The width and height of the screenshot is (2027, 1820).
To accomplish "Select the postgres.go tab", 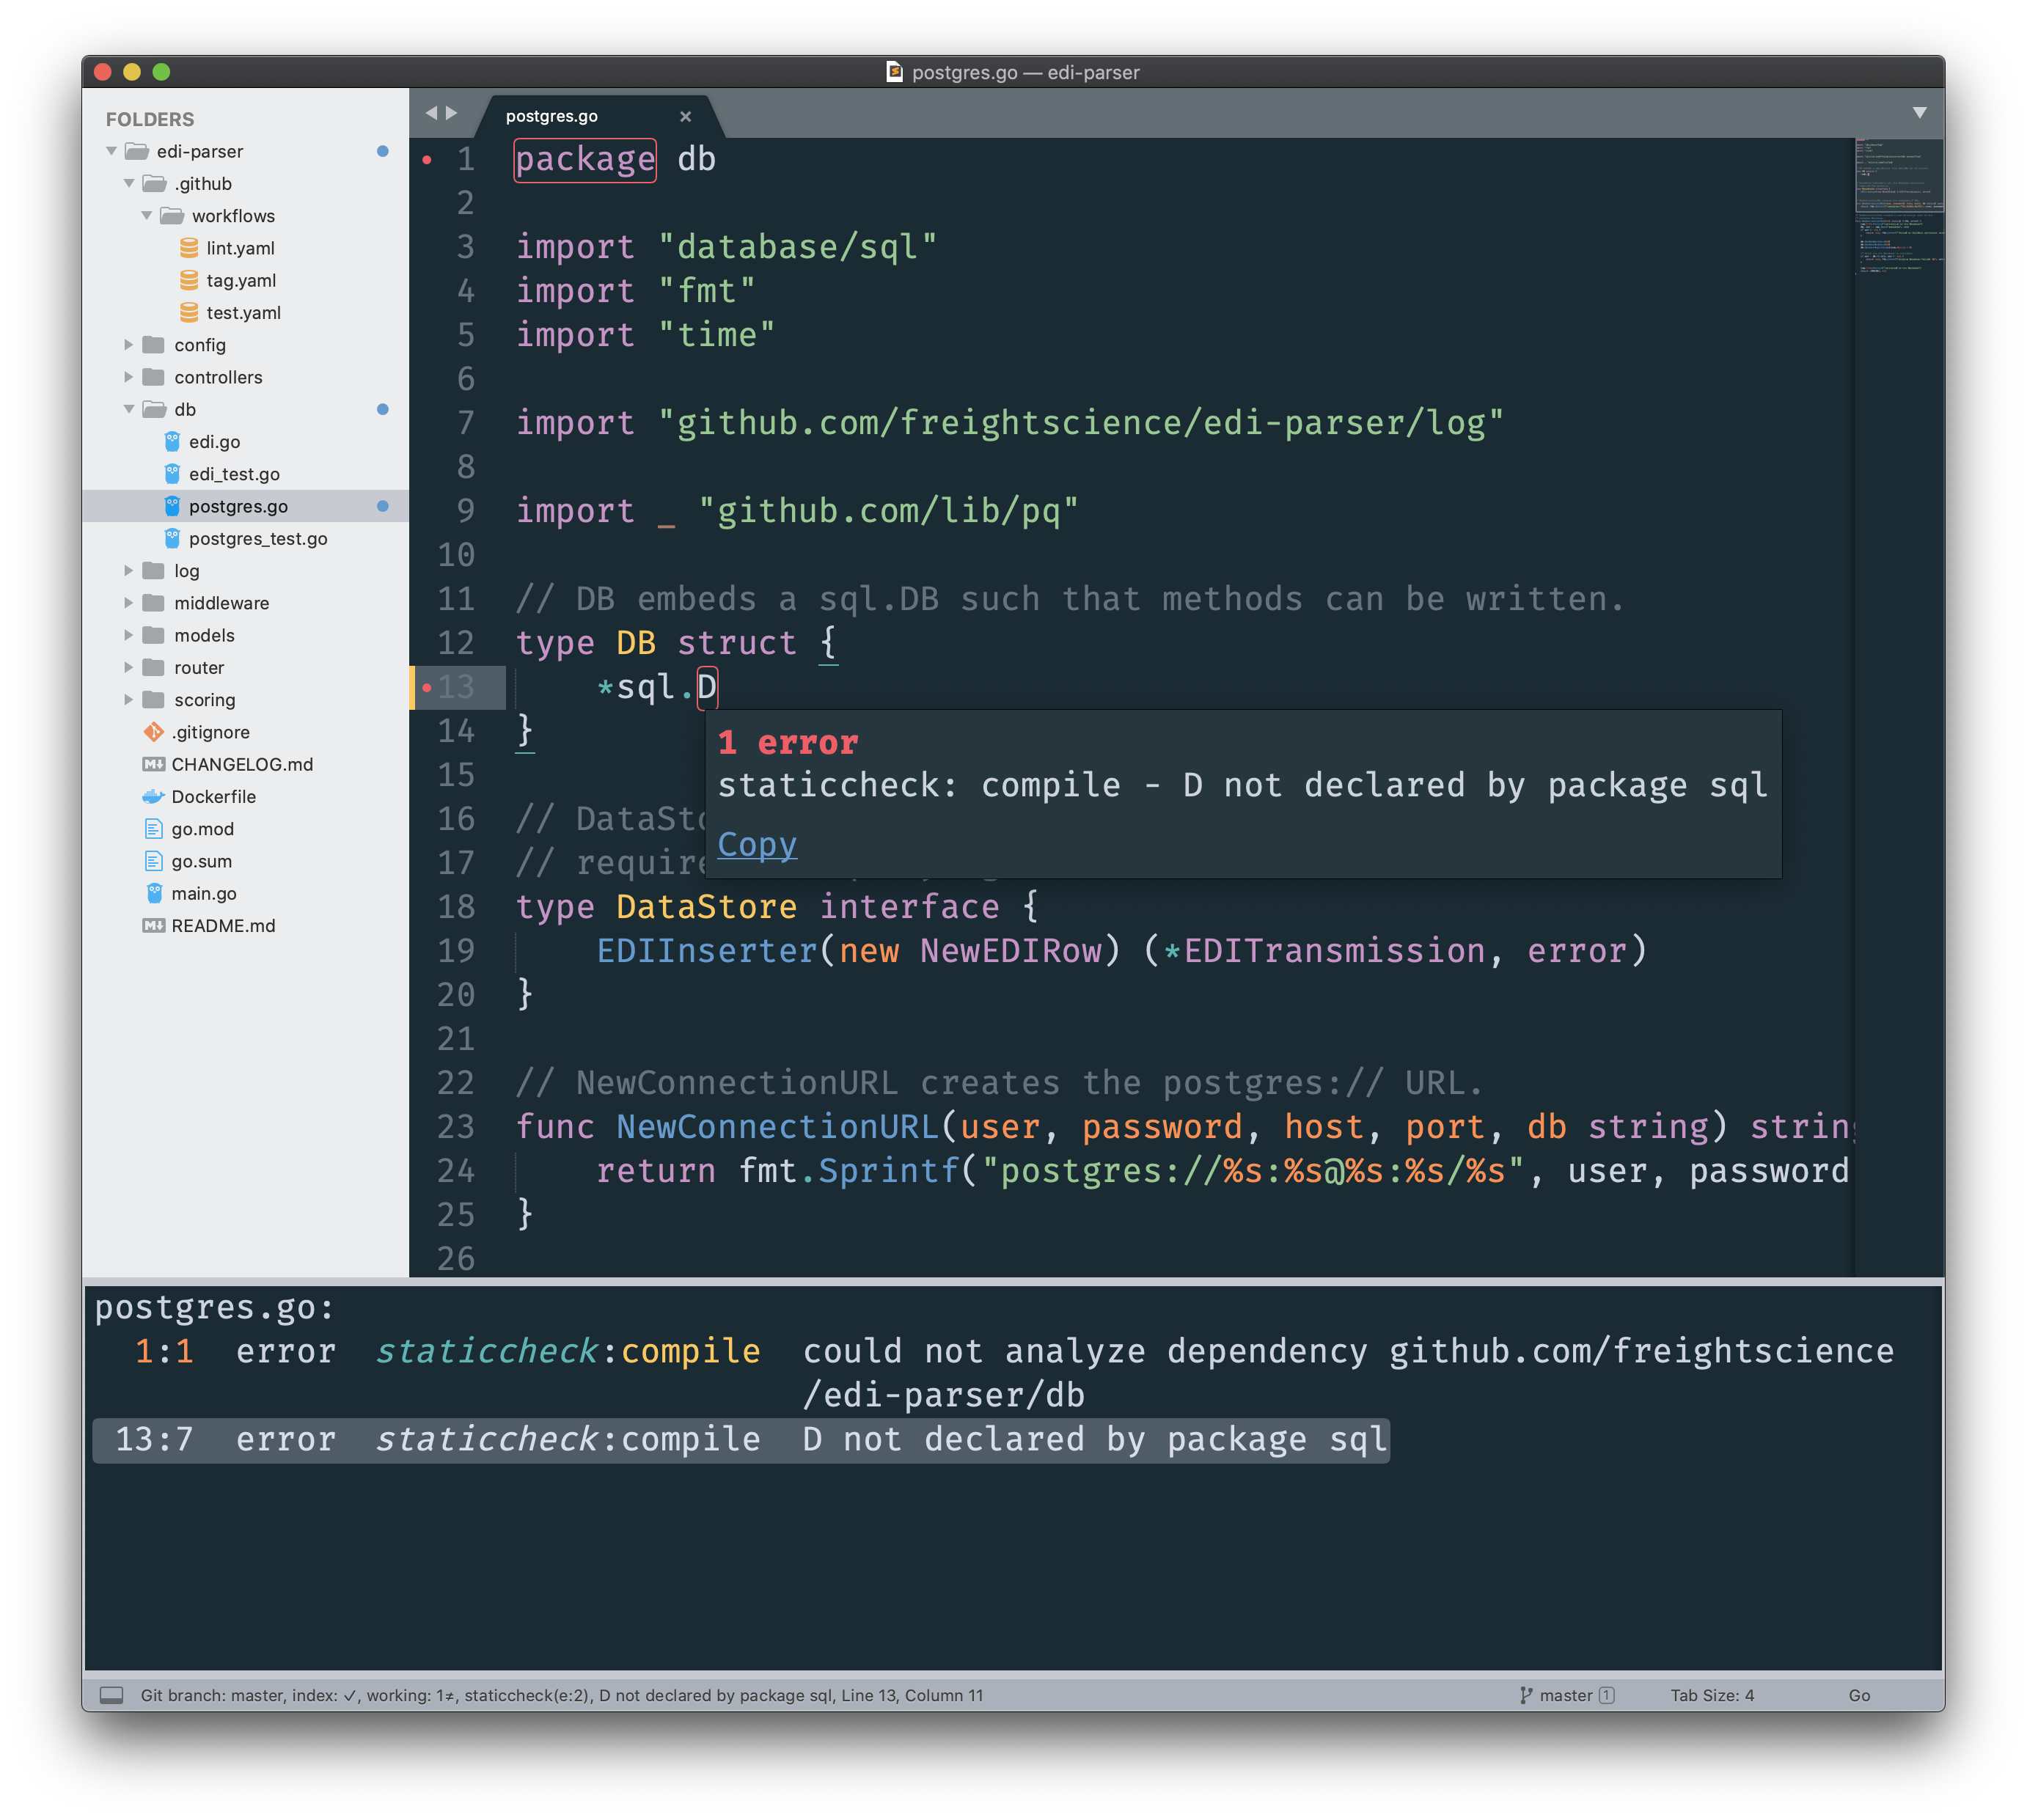I will pyautogui.click(x=552, y=116).
